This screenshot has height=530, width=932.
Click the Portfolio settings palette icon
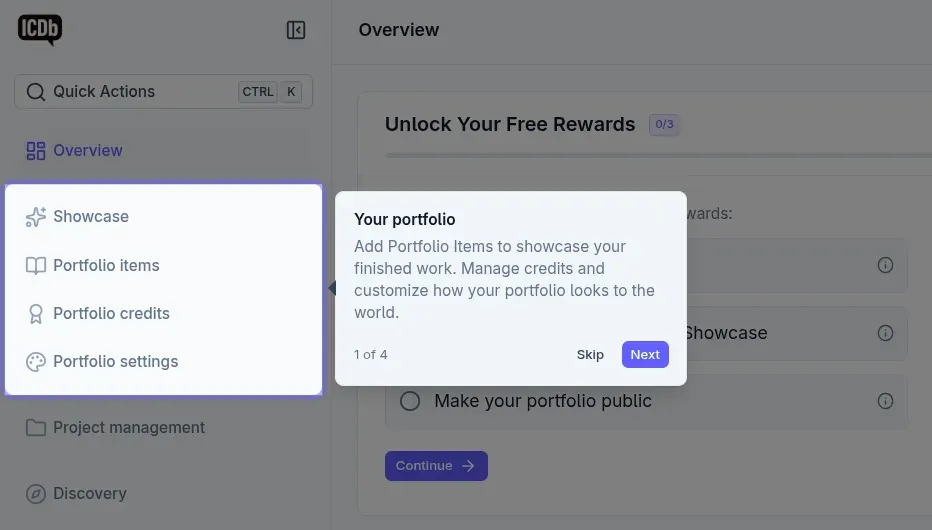point(36,362)
